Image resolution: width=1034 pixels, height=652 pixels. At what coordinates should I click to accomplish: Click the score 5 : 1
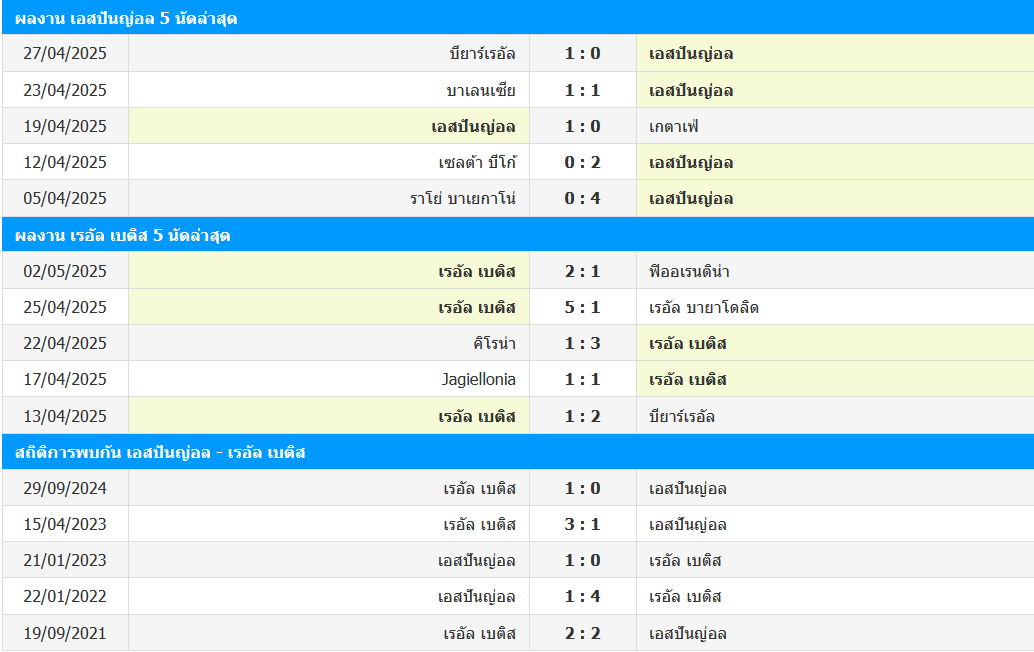[582, 307]
